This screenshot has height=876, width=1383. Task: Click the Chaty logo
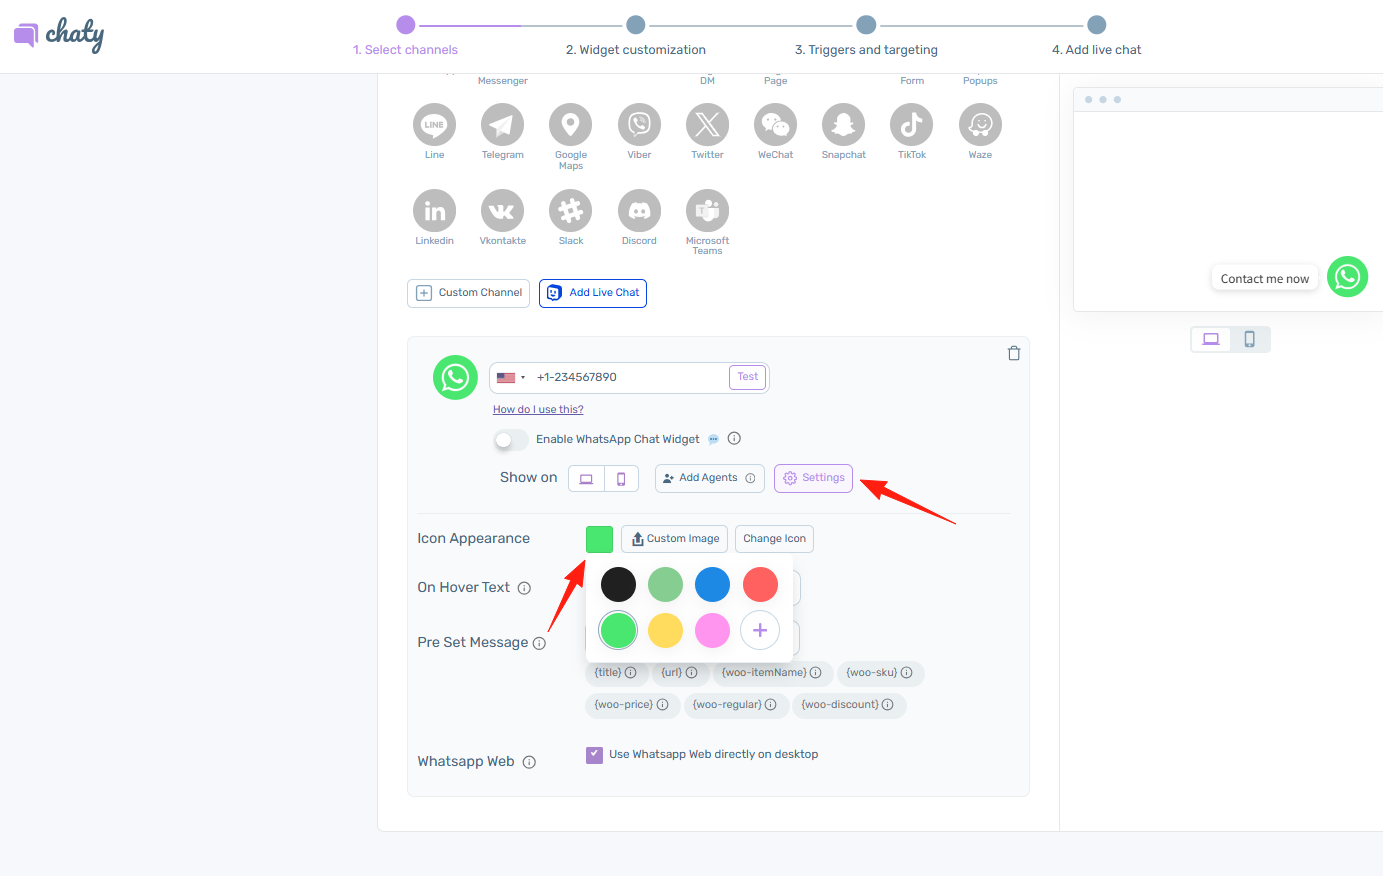(59, 35)
